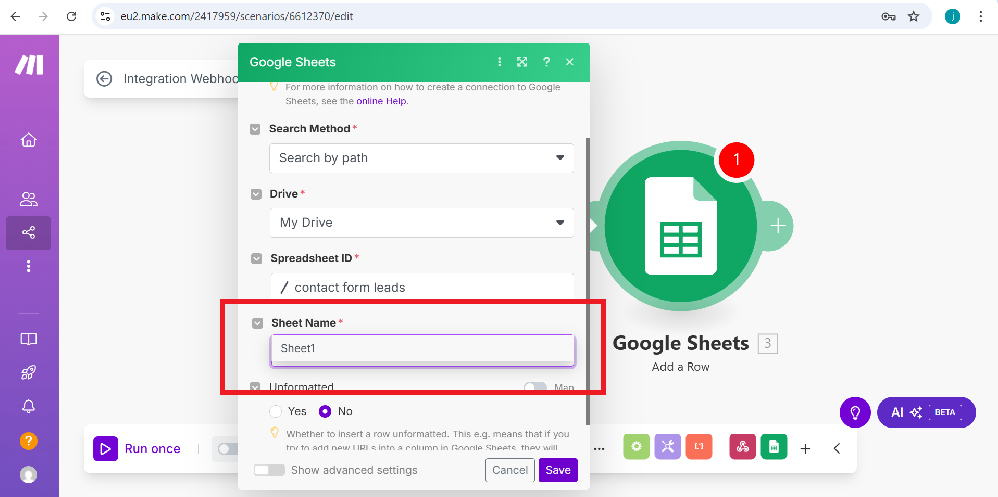998x497 pixels.
Task: Collapse the favorites bar with chevron
Action: 837,449
